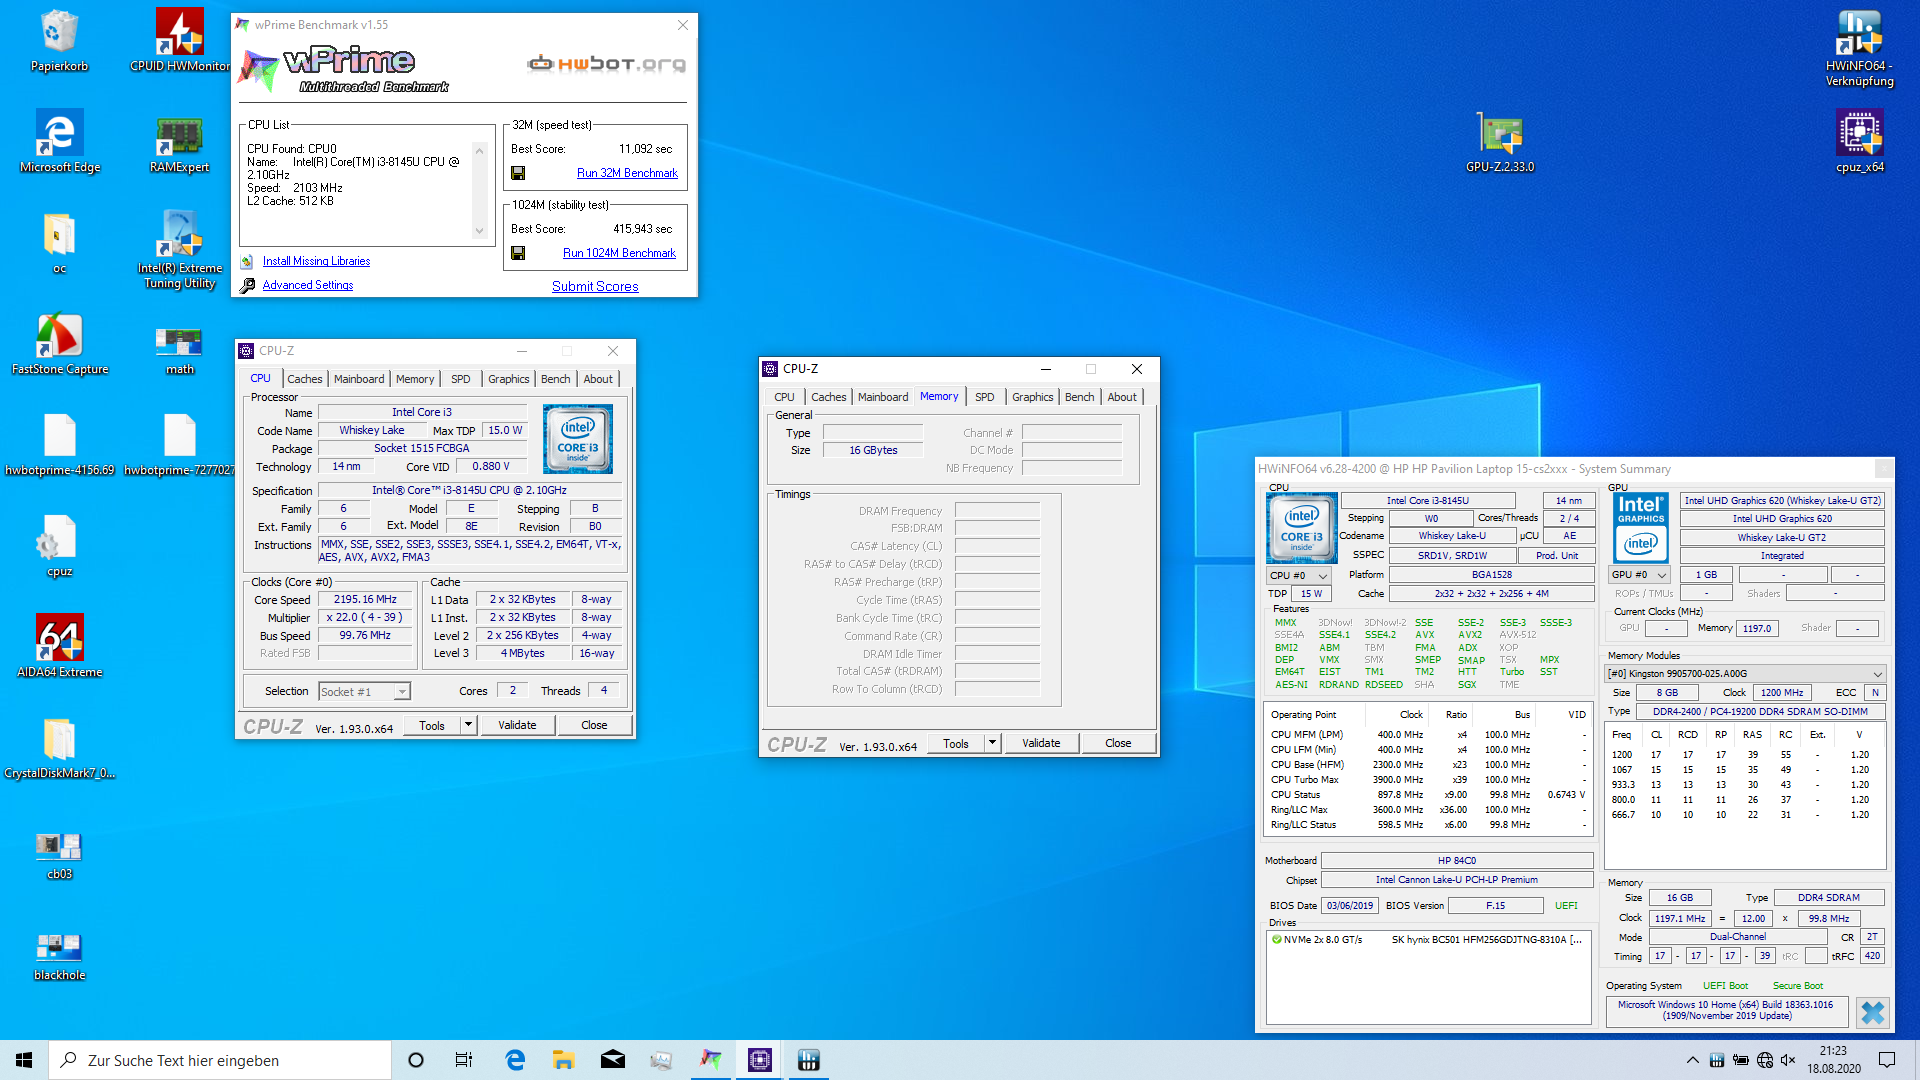Image resolution: width=1920 pixels, height=1080 pixels.
Task: Show hidden system tray icons
Action: pyautogui.click(x=1692, y=1060)
